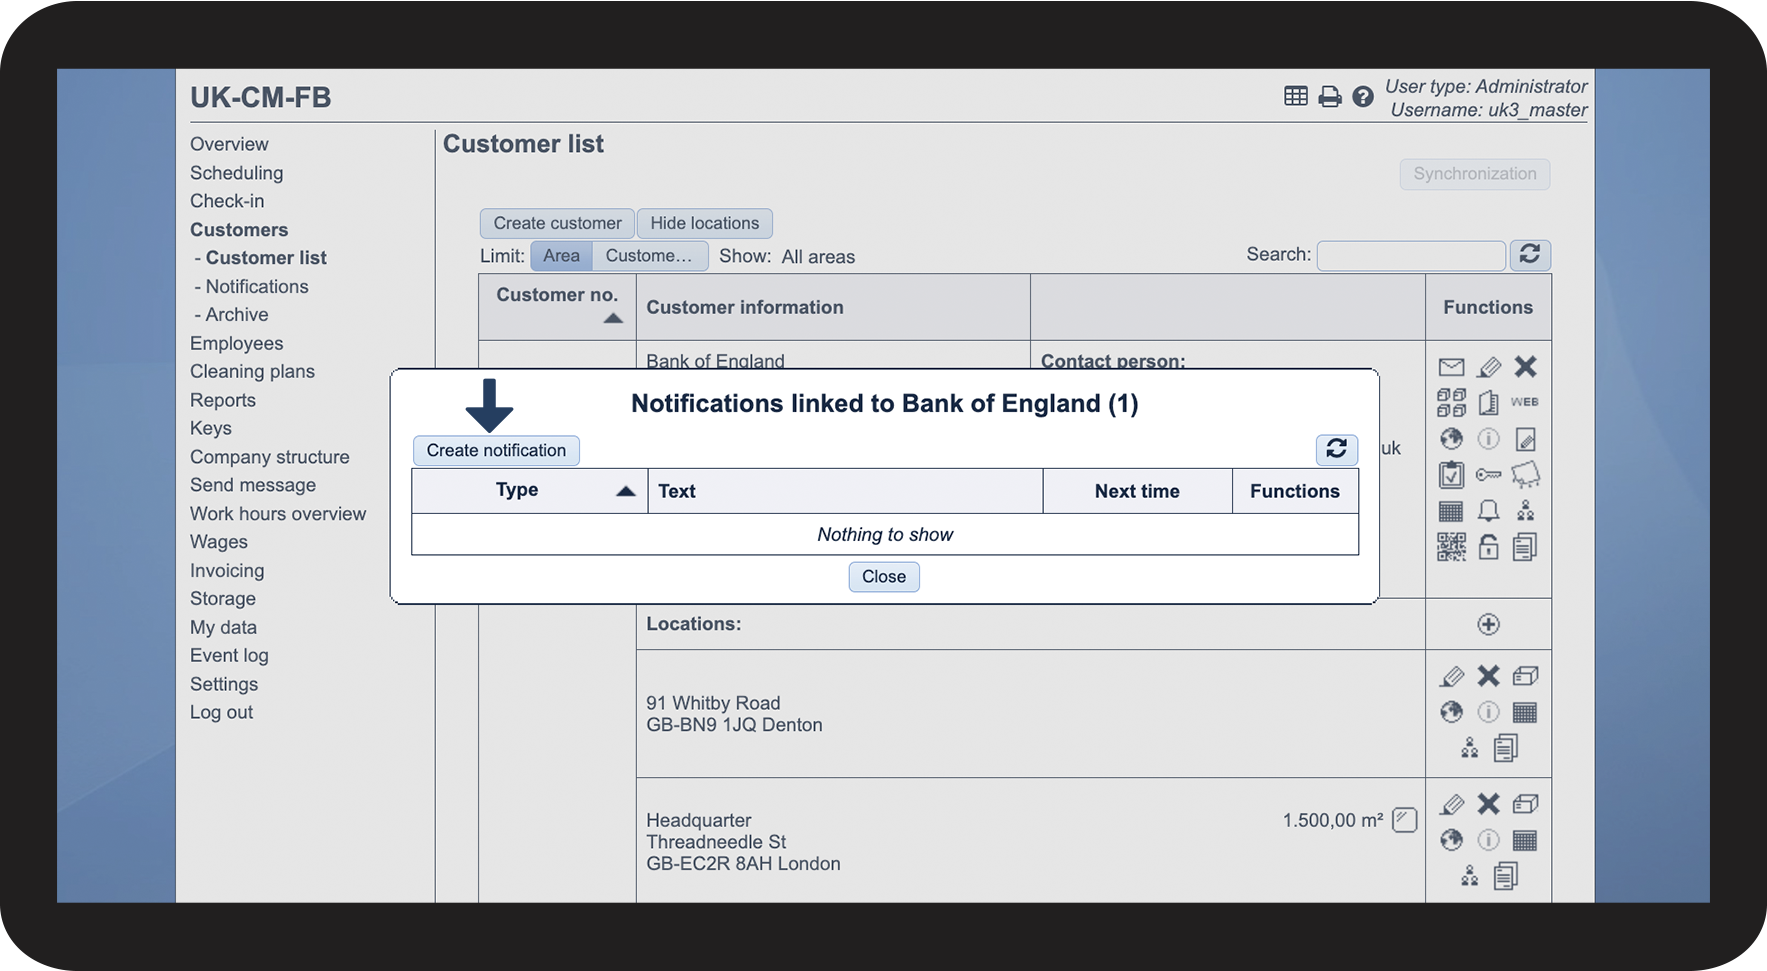Edit the 91 Whitby Road location
1767x971 pixels.
(x=1451, y=676)
